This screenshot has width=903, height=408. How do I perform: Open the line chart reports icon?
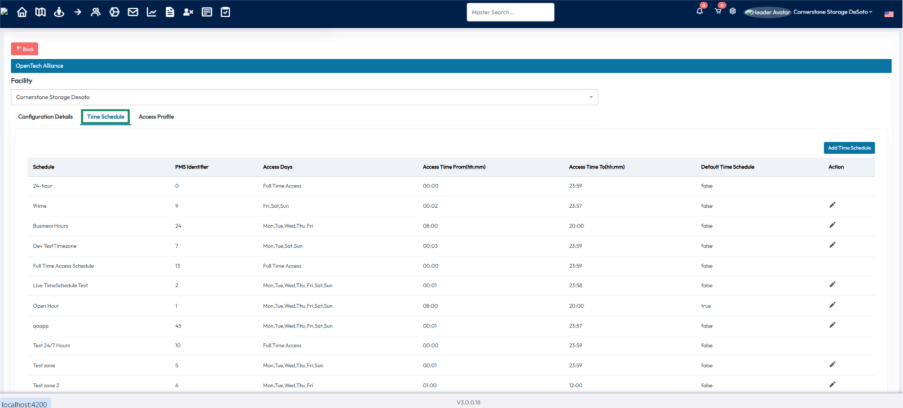(151, 12)
